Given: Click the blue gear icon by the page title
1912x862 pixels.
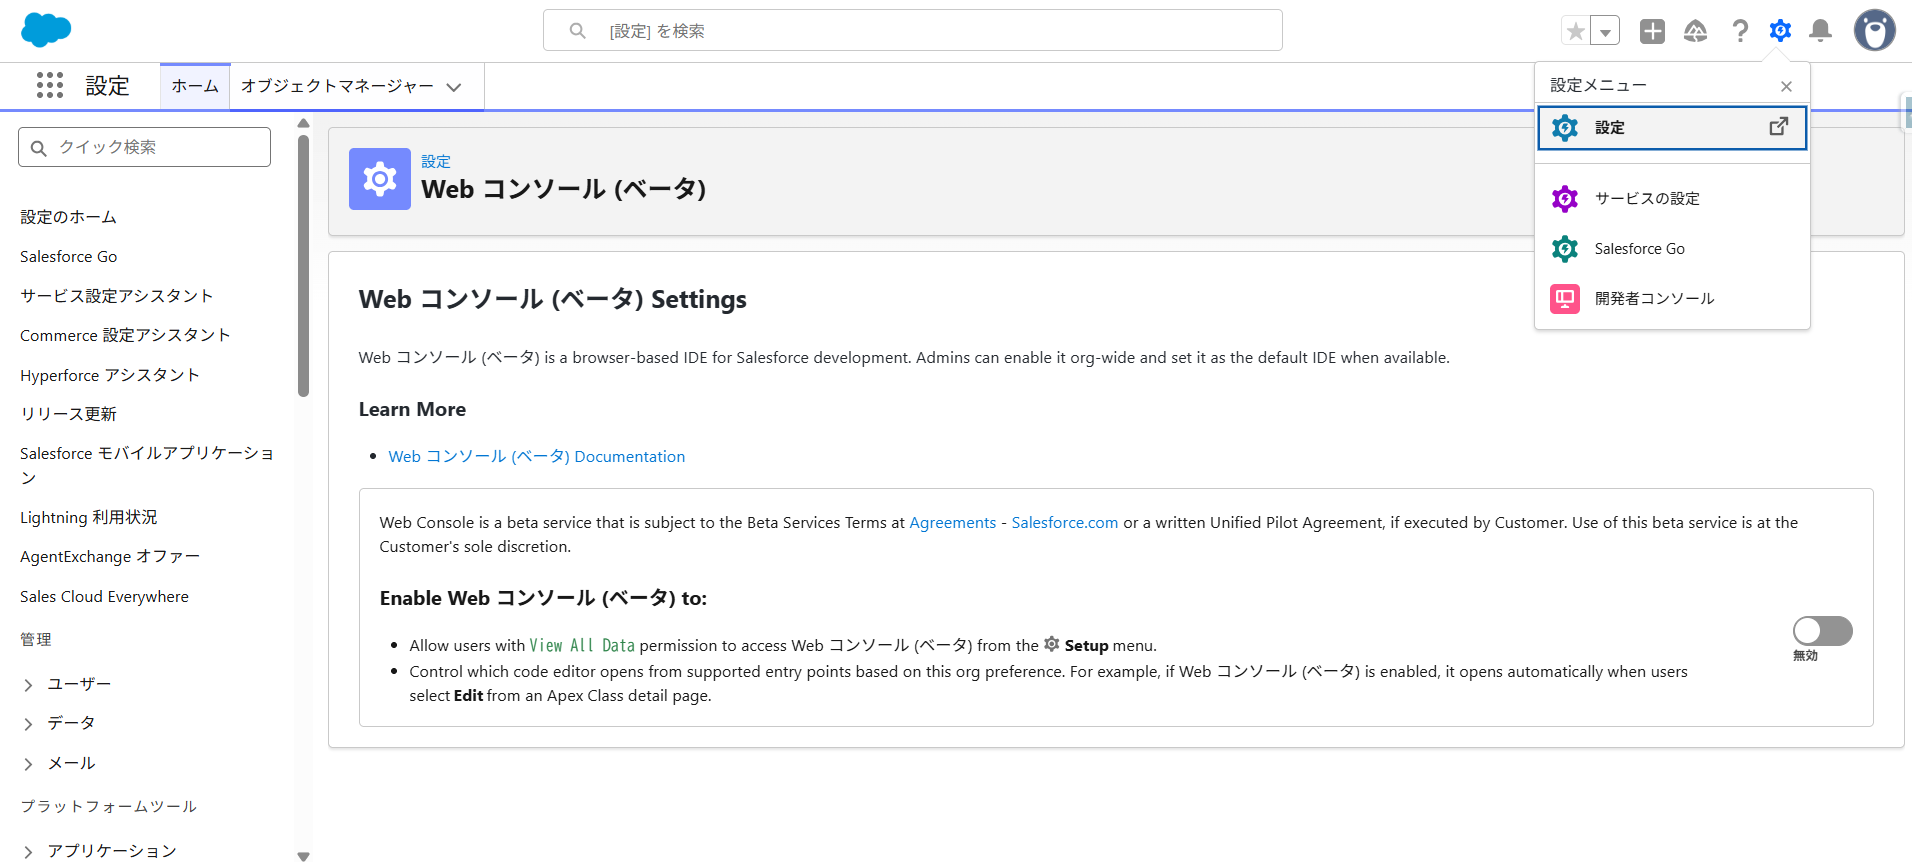Looking at the screenshot, I should 380,179.
